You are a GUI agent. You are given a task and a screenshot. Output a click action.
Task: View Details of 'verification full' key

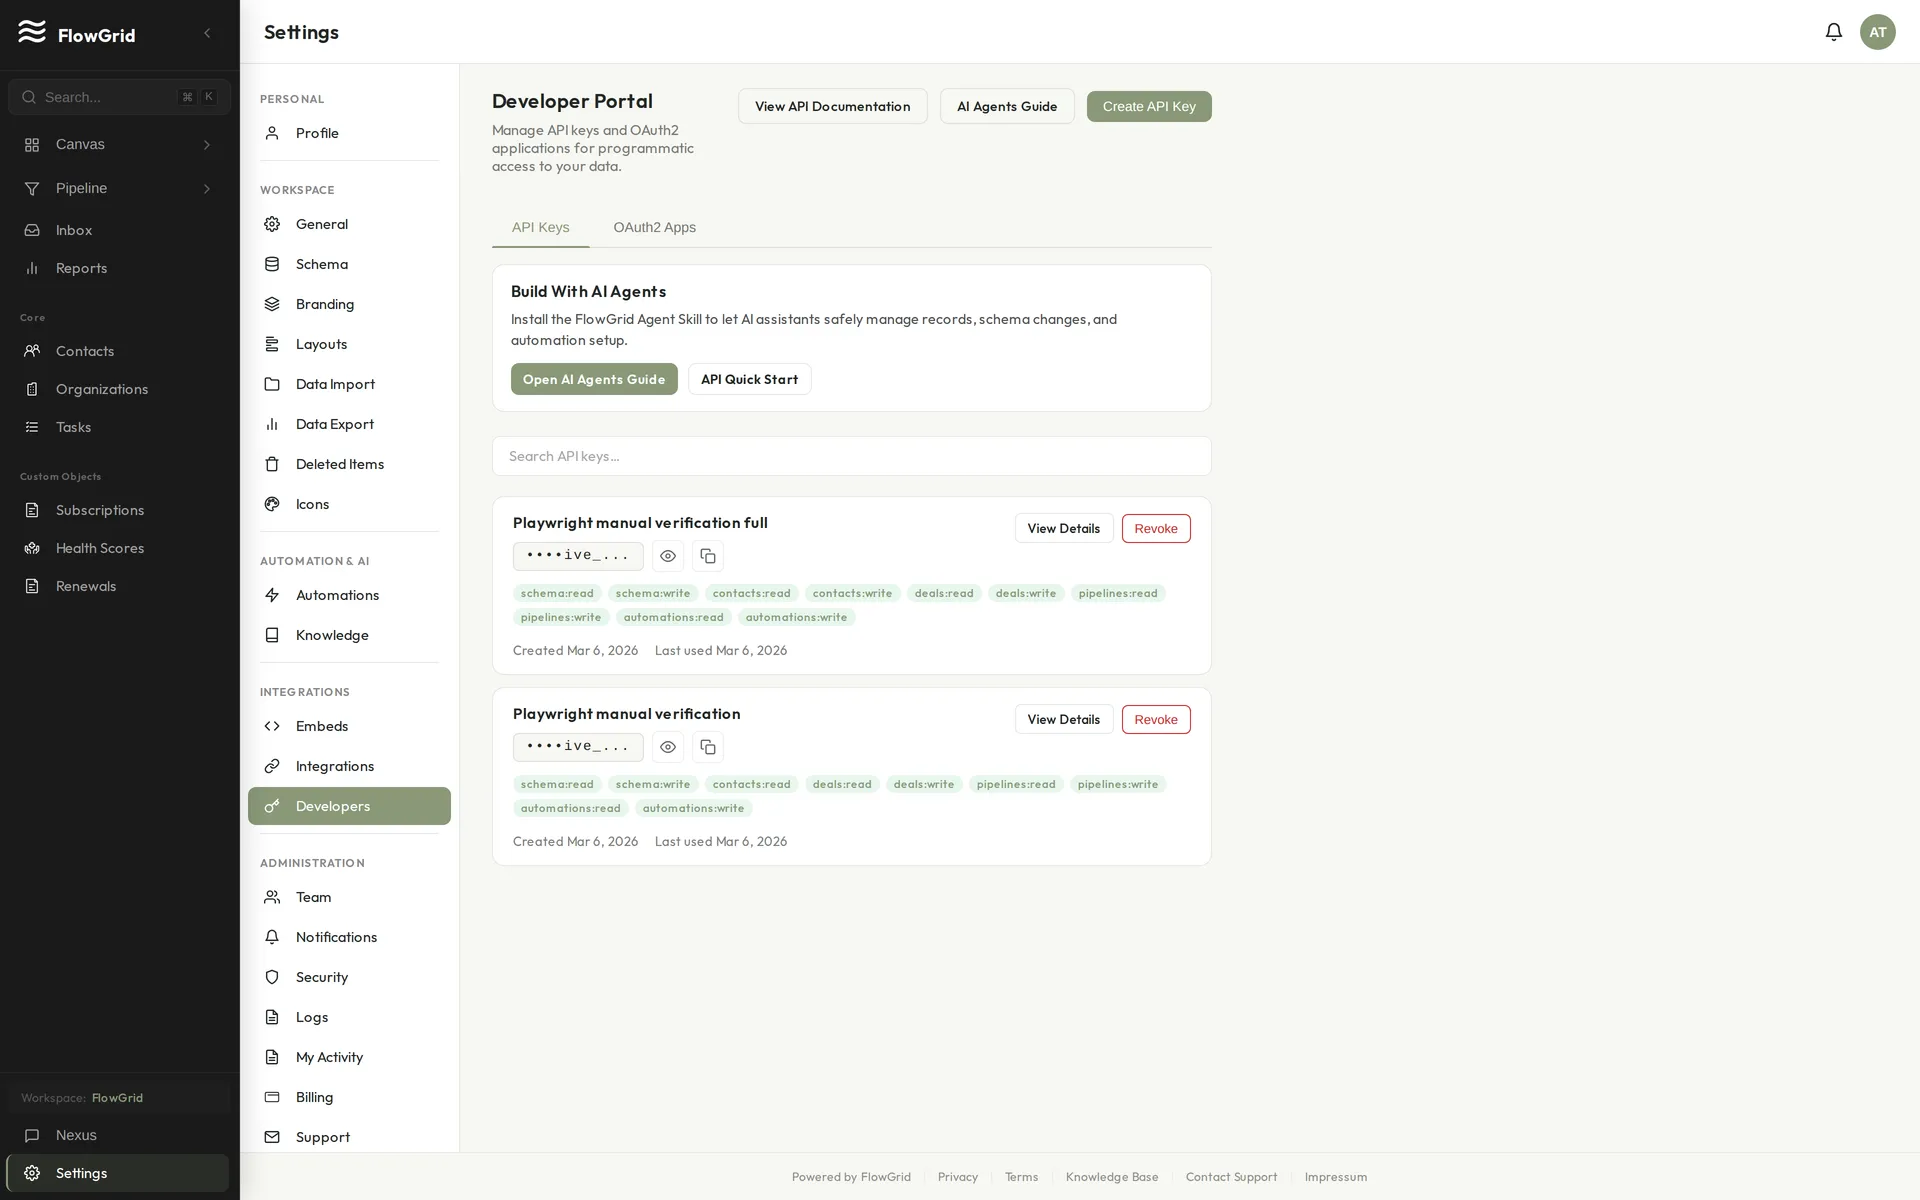point(1063,528)
